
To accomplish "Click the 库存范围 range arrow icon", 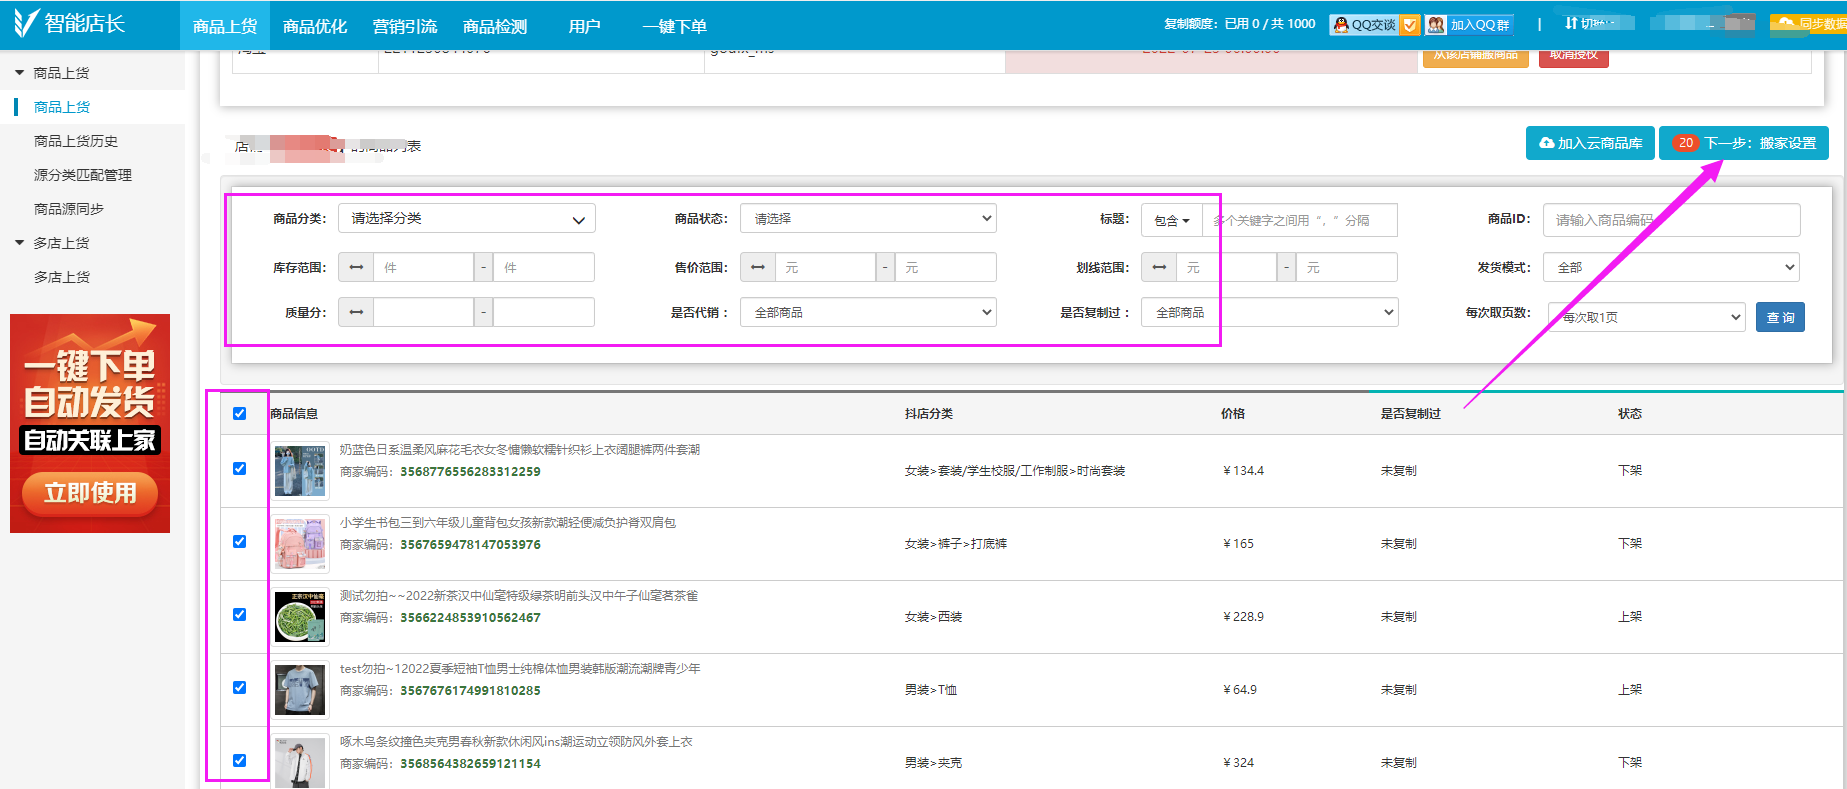I will click(356, 268).
